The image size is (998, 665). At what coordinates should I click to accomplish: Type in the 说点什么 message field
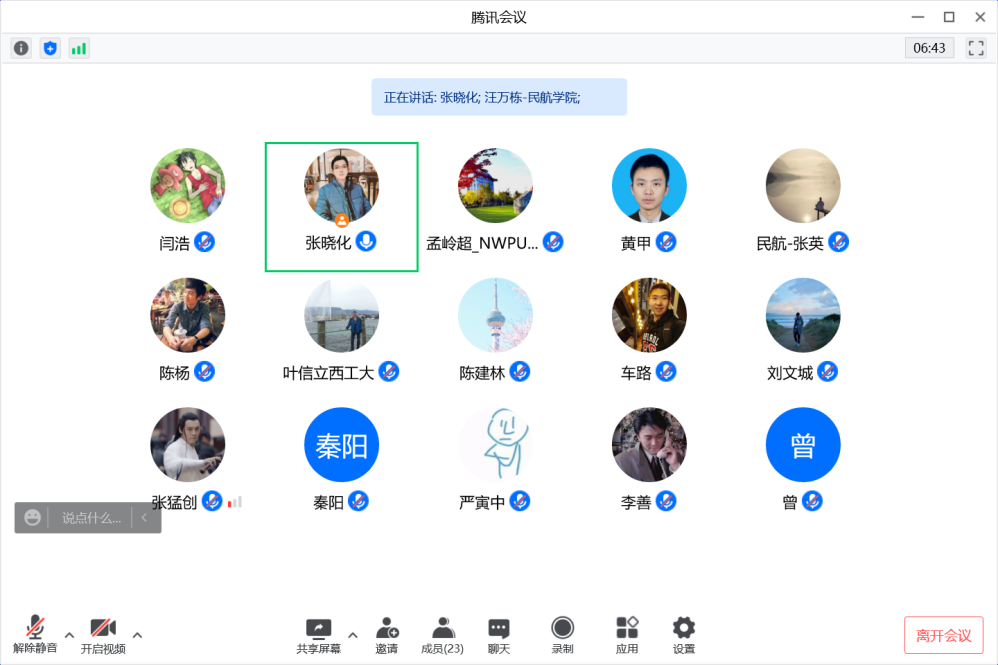click(91, 518)
